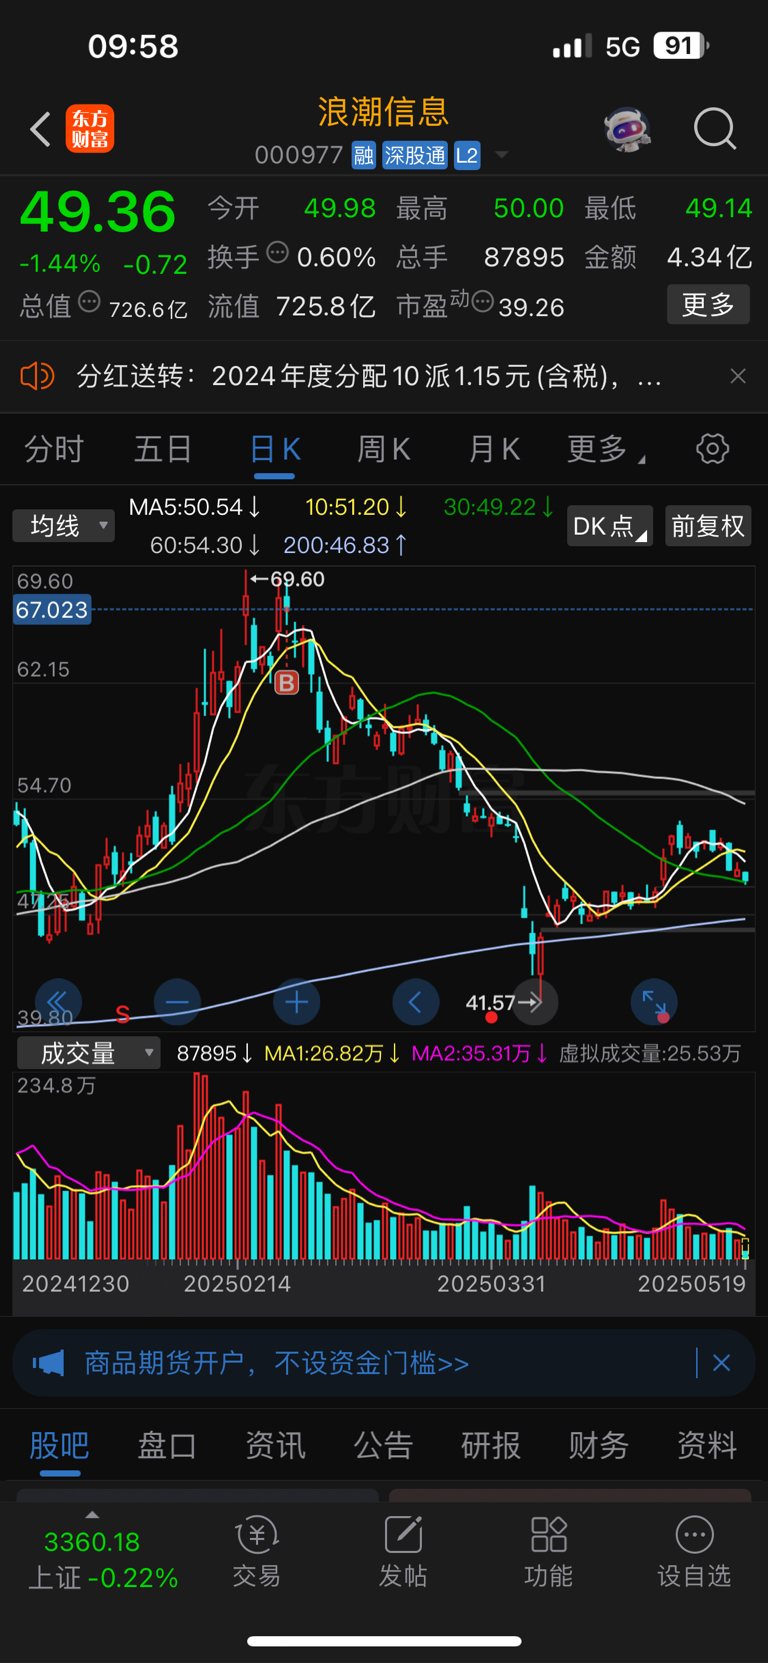768x1663 pixels.
Task: Zoom in chart with plus button
Action: 297,1002
